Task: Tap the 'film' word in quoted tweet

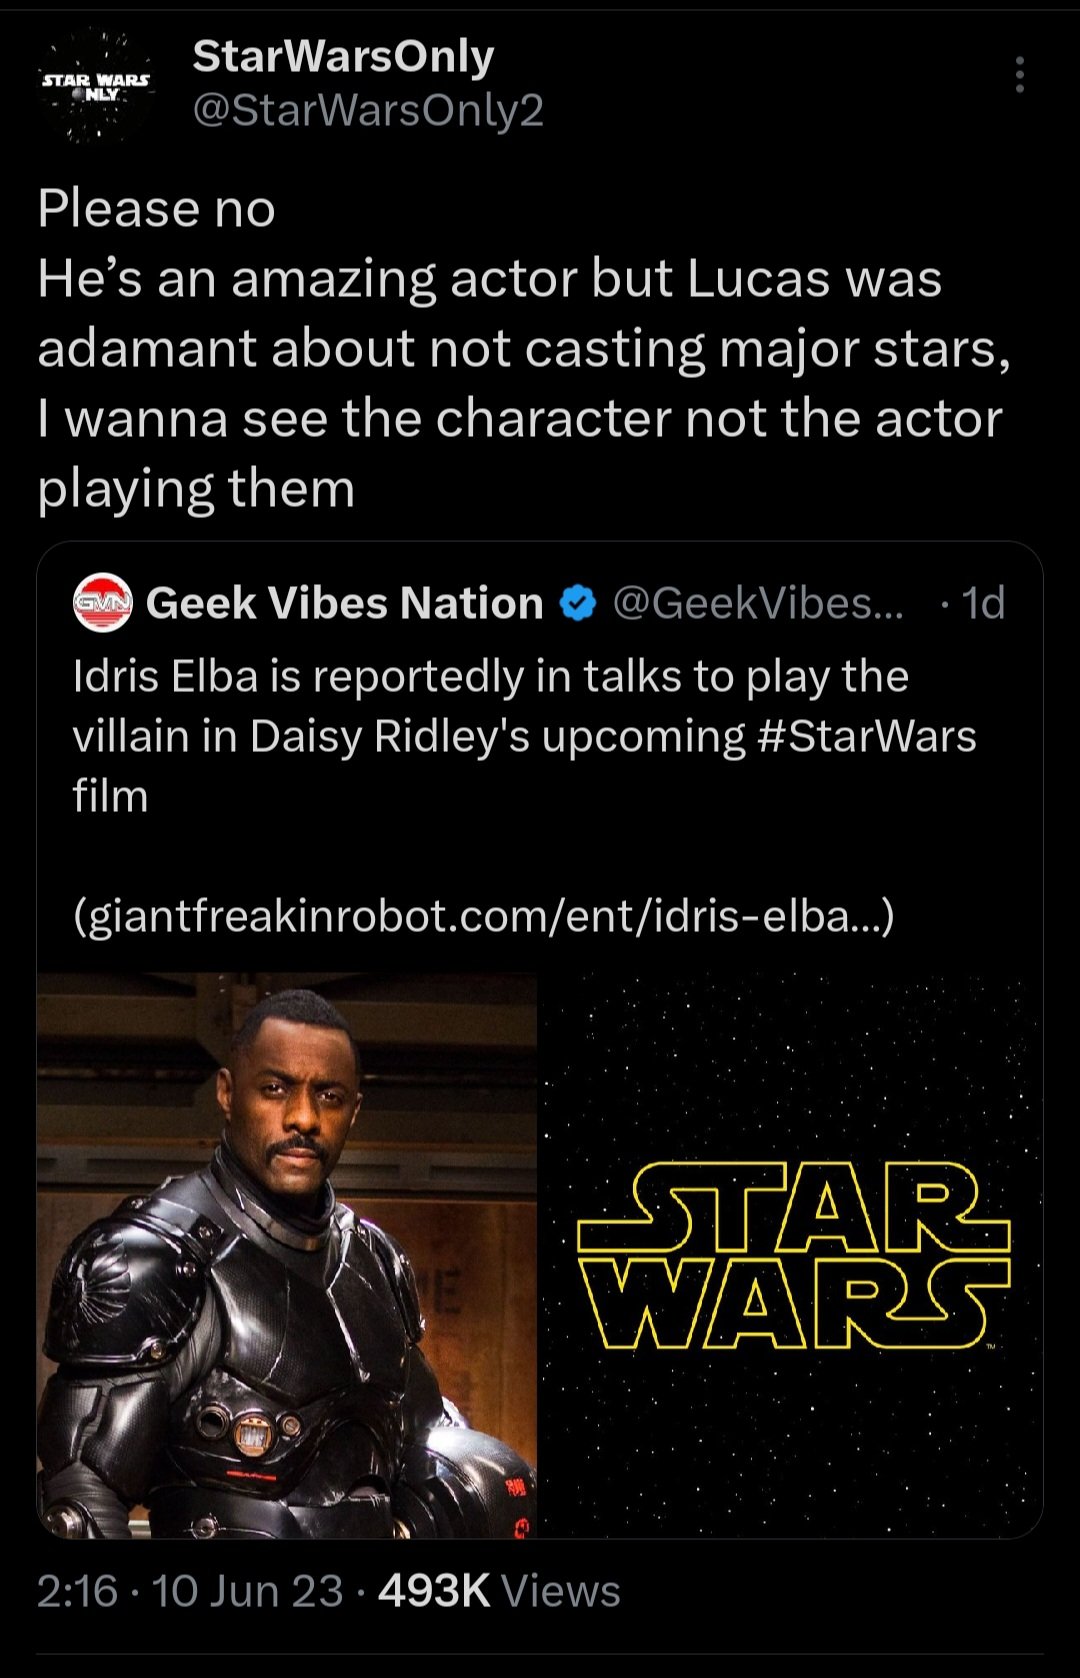Action: pos(110,797)
